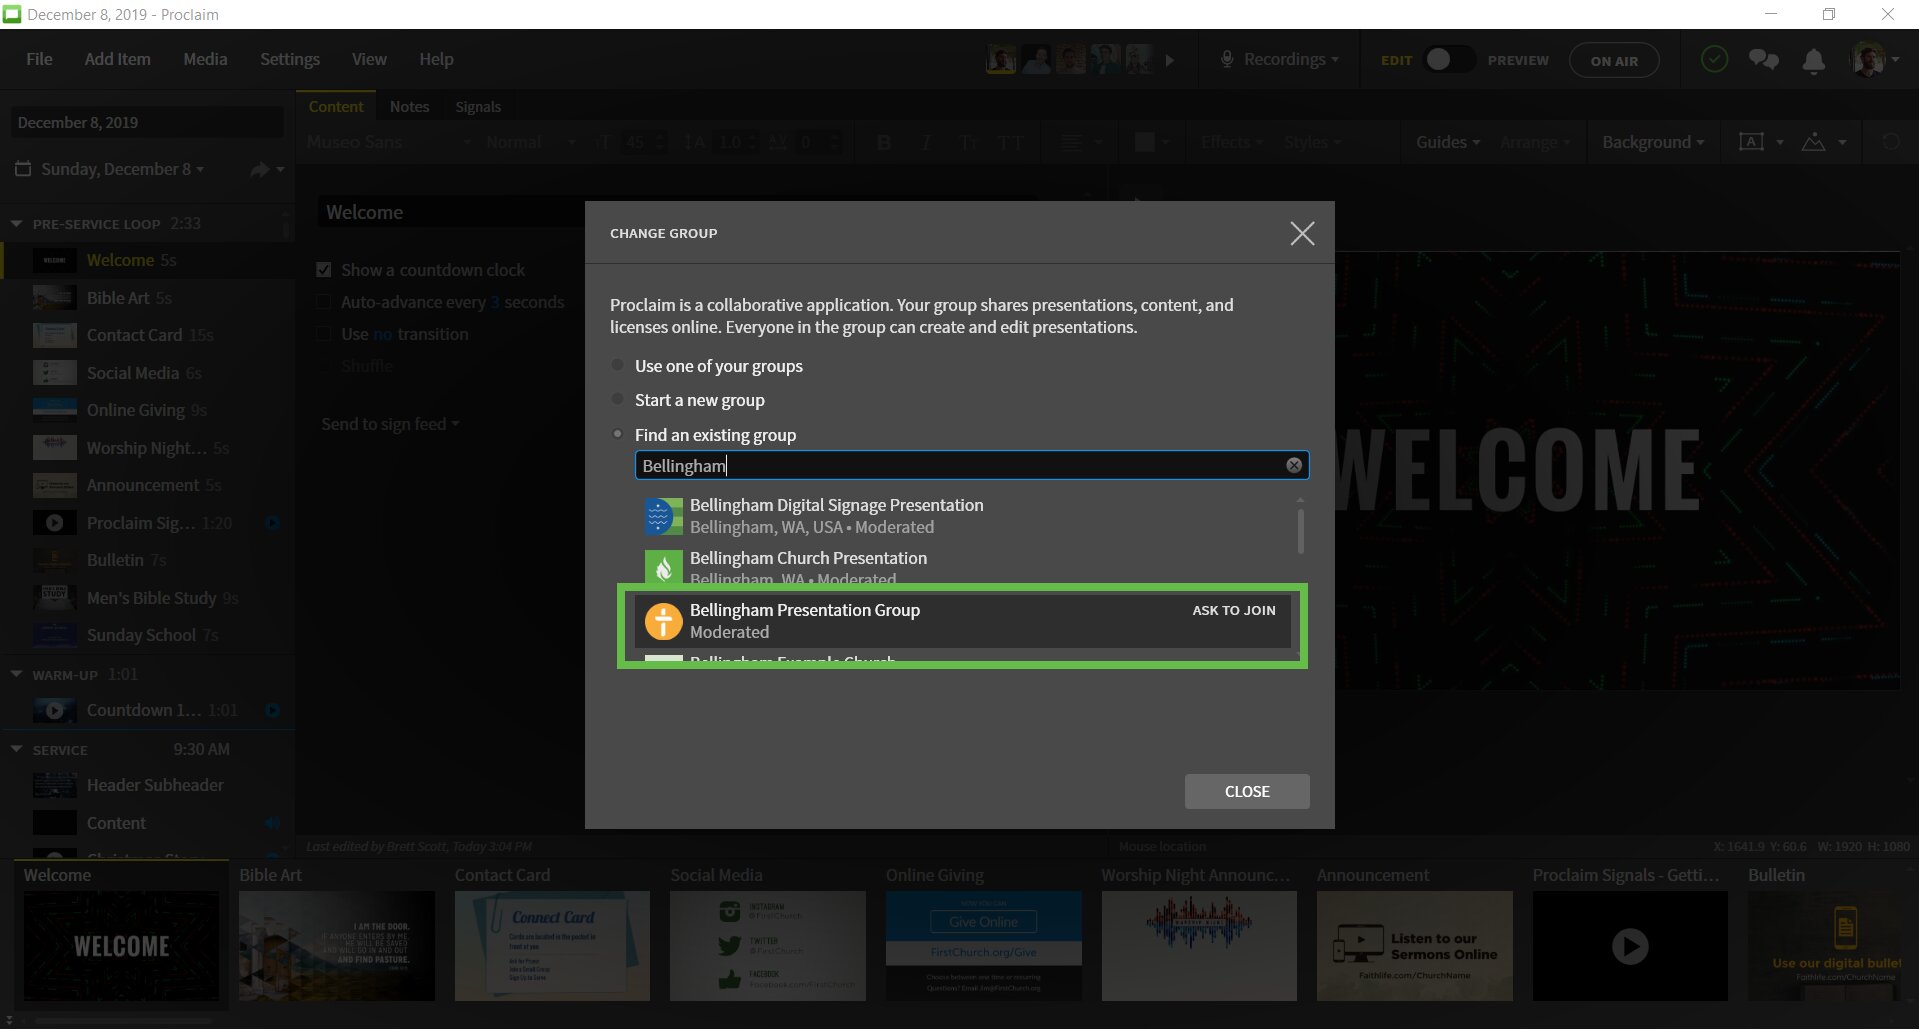Close the Change Group dialog with X

(1302, 234)
